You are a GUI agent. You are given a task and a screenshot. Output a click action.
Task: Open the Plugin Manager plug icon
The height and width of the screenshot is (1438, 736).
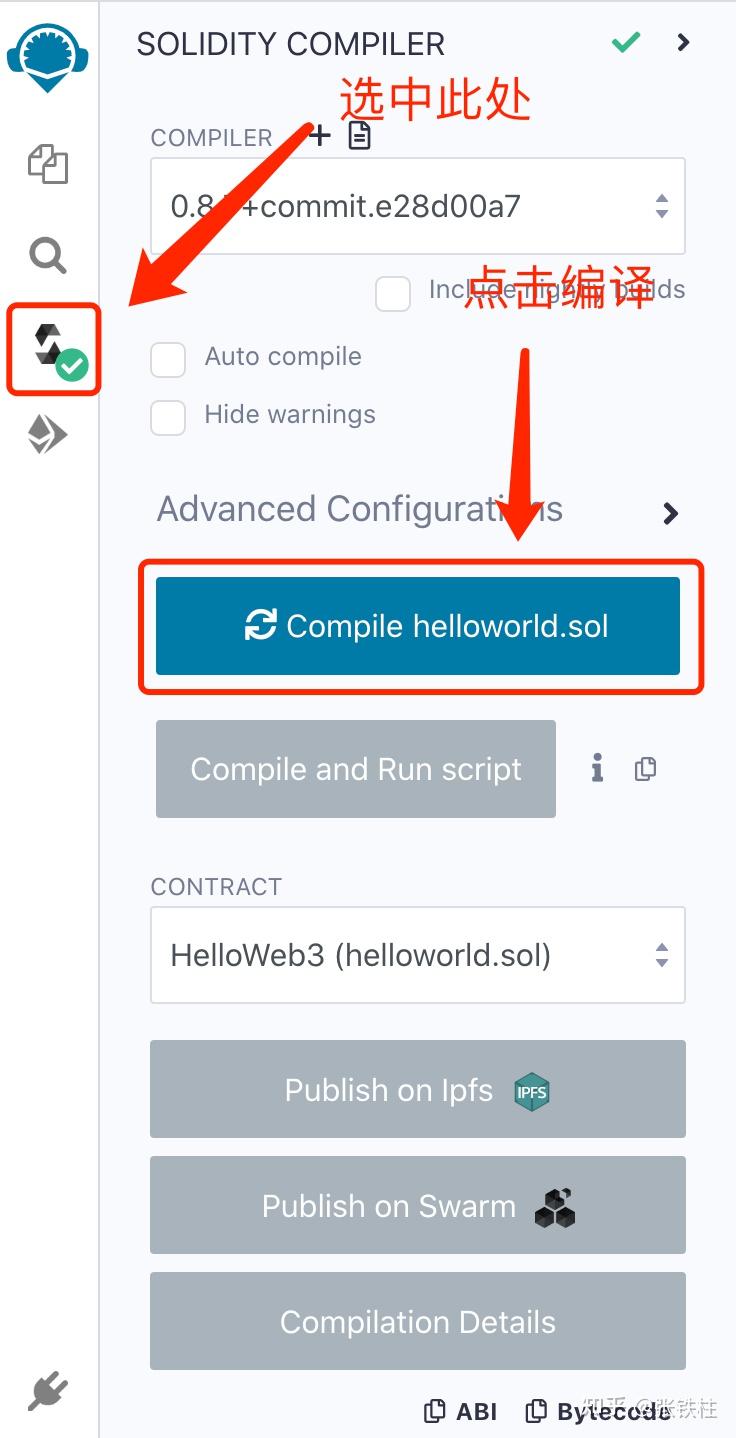[48, 1391]
